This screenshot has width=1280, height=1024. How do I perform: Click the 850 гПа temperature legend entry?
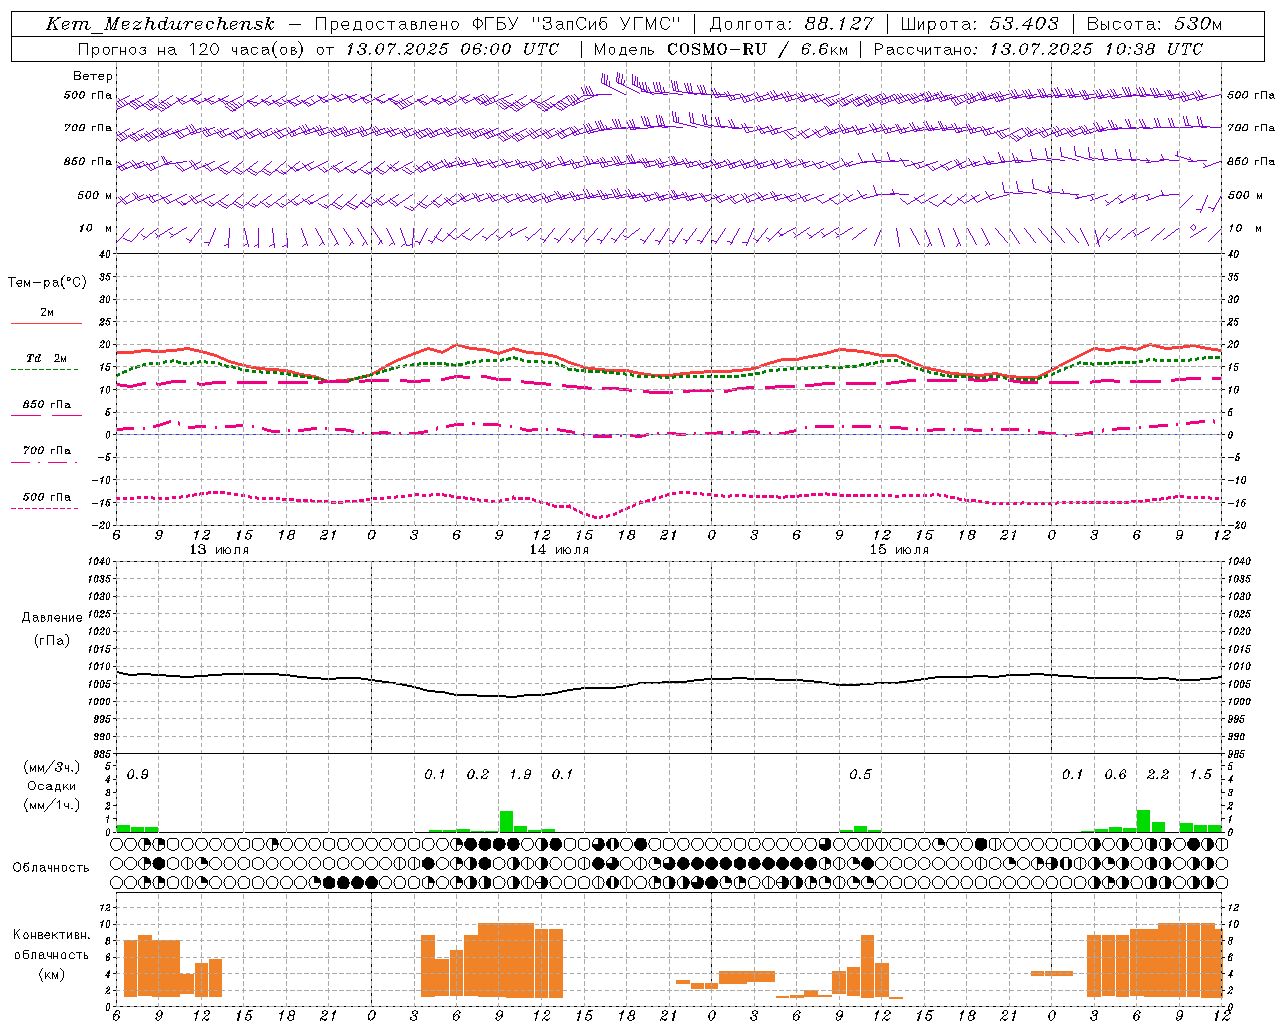pos(46,405)
